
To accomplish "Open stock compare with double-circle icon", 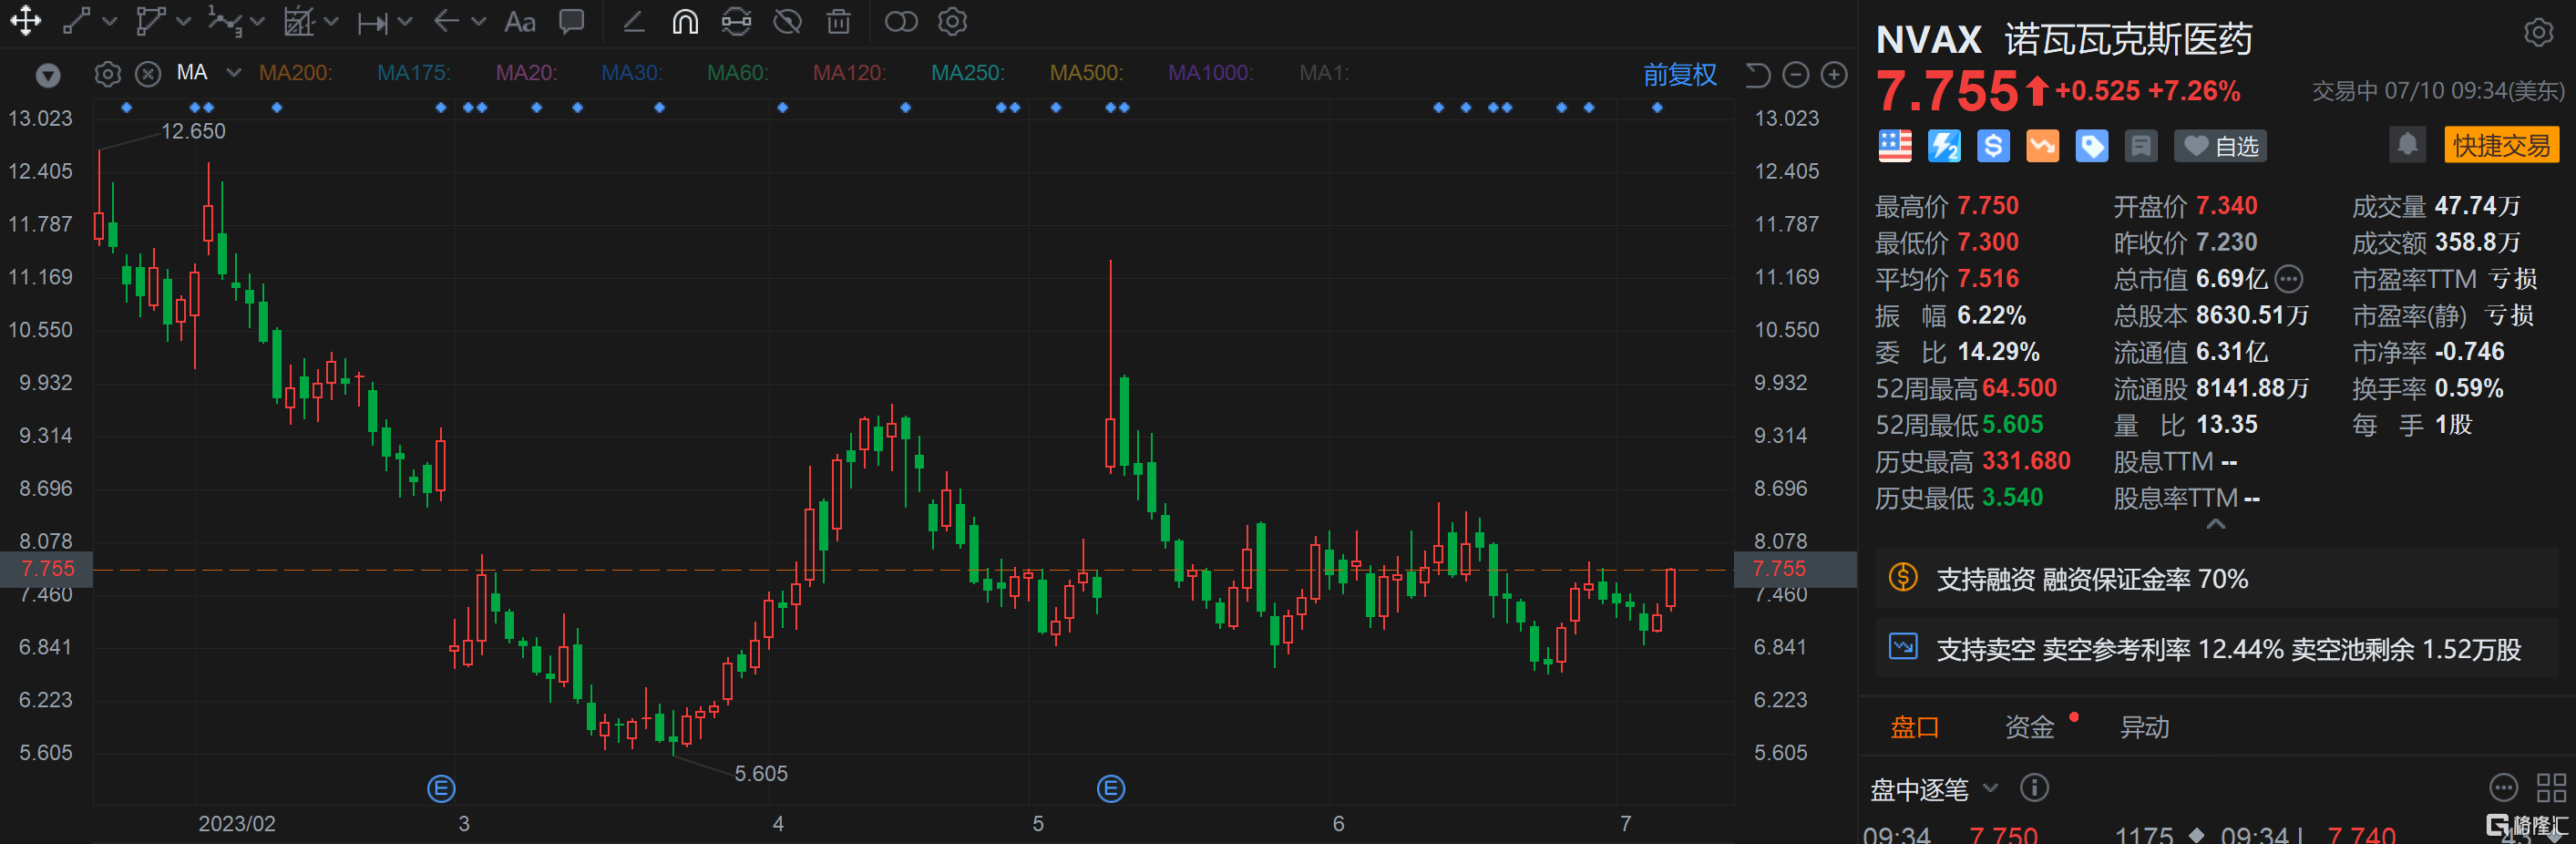I will (x=900, y=21).
